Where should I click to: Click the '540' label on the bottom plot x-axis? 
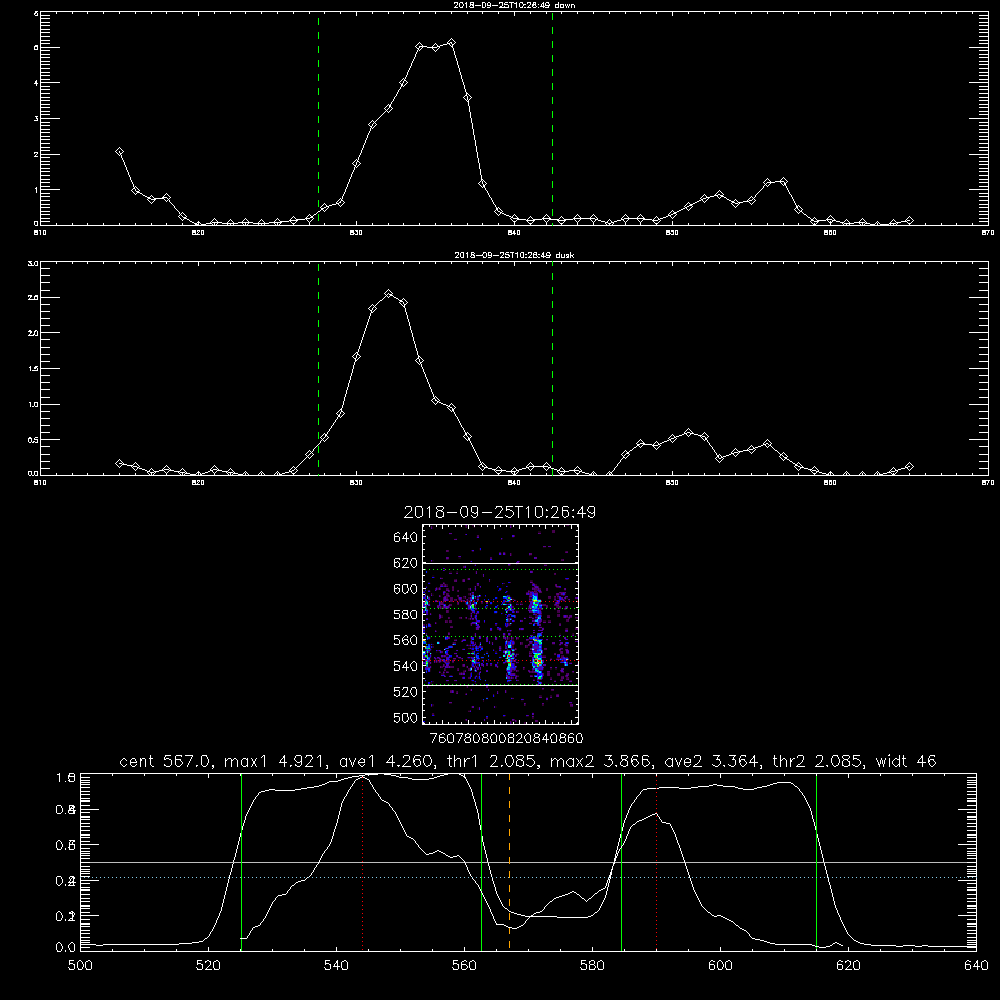click(336, 966)
